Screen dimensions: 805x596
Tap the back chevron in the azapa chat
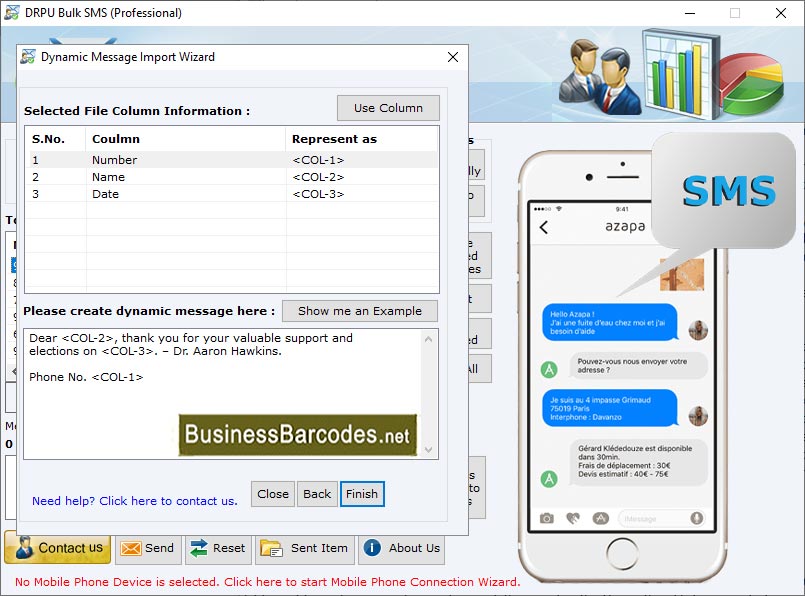pos(543,228)
